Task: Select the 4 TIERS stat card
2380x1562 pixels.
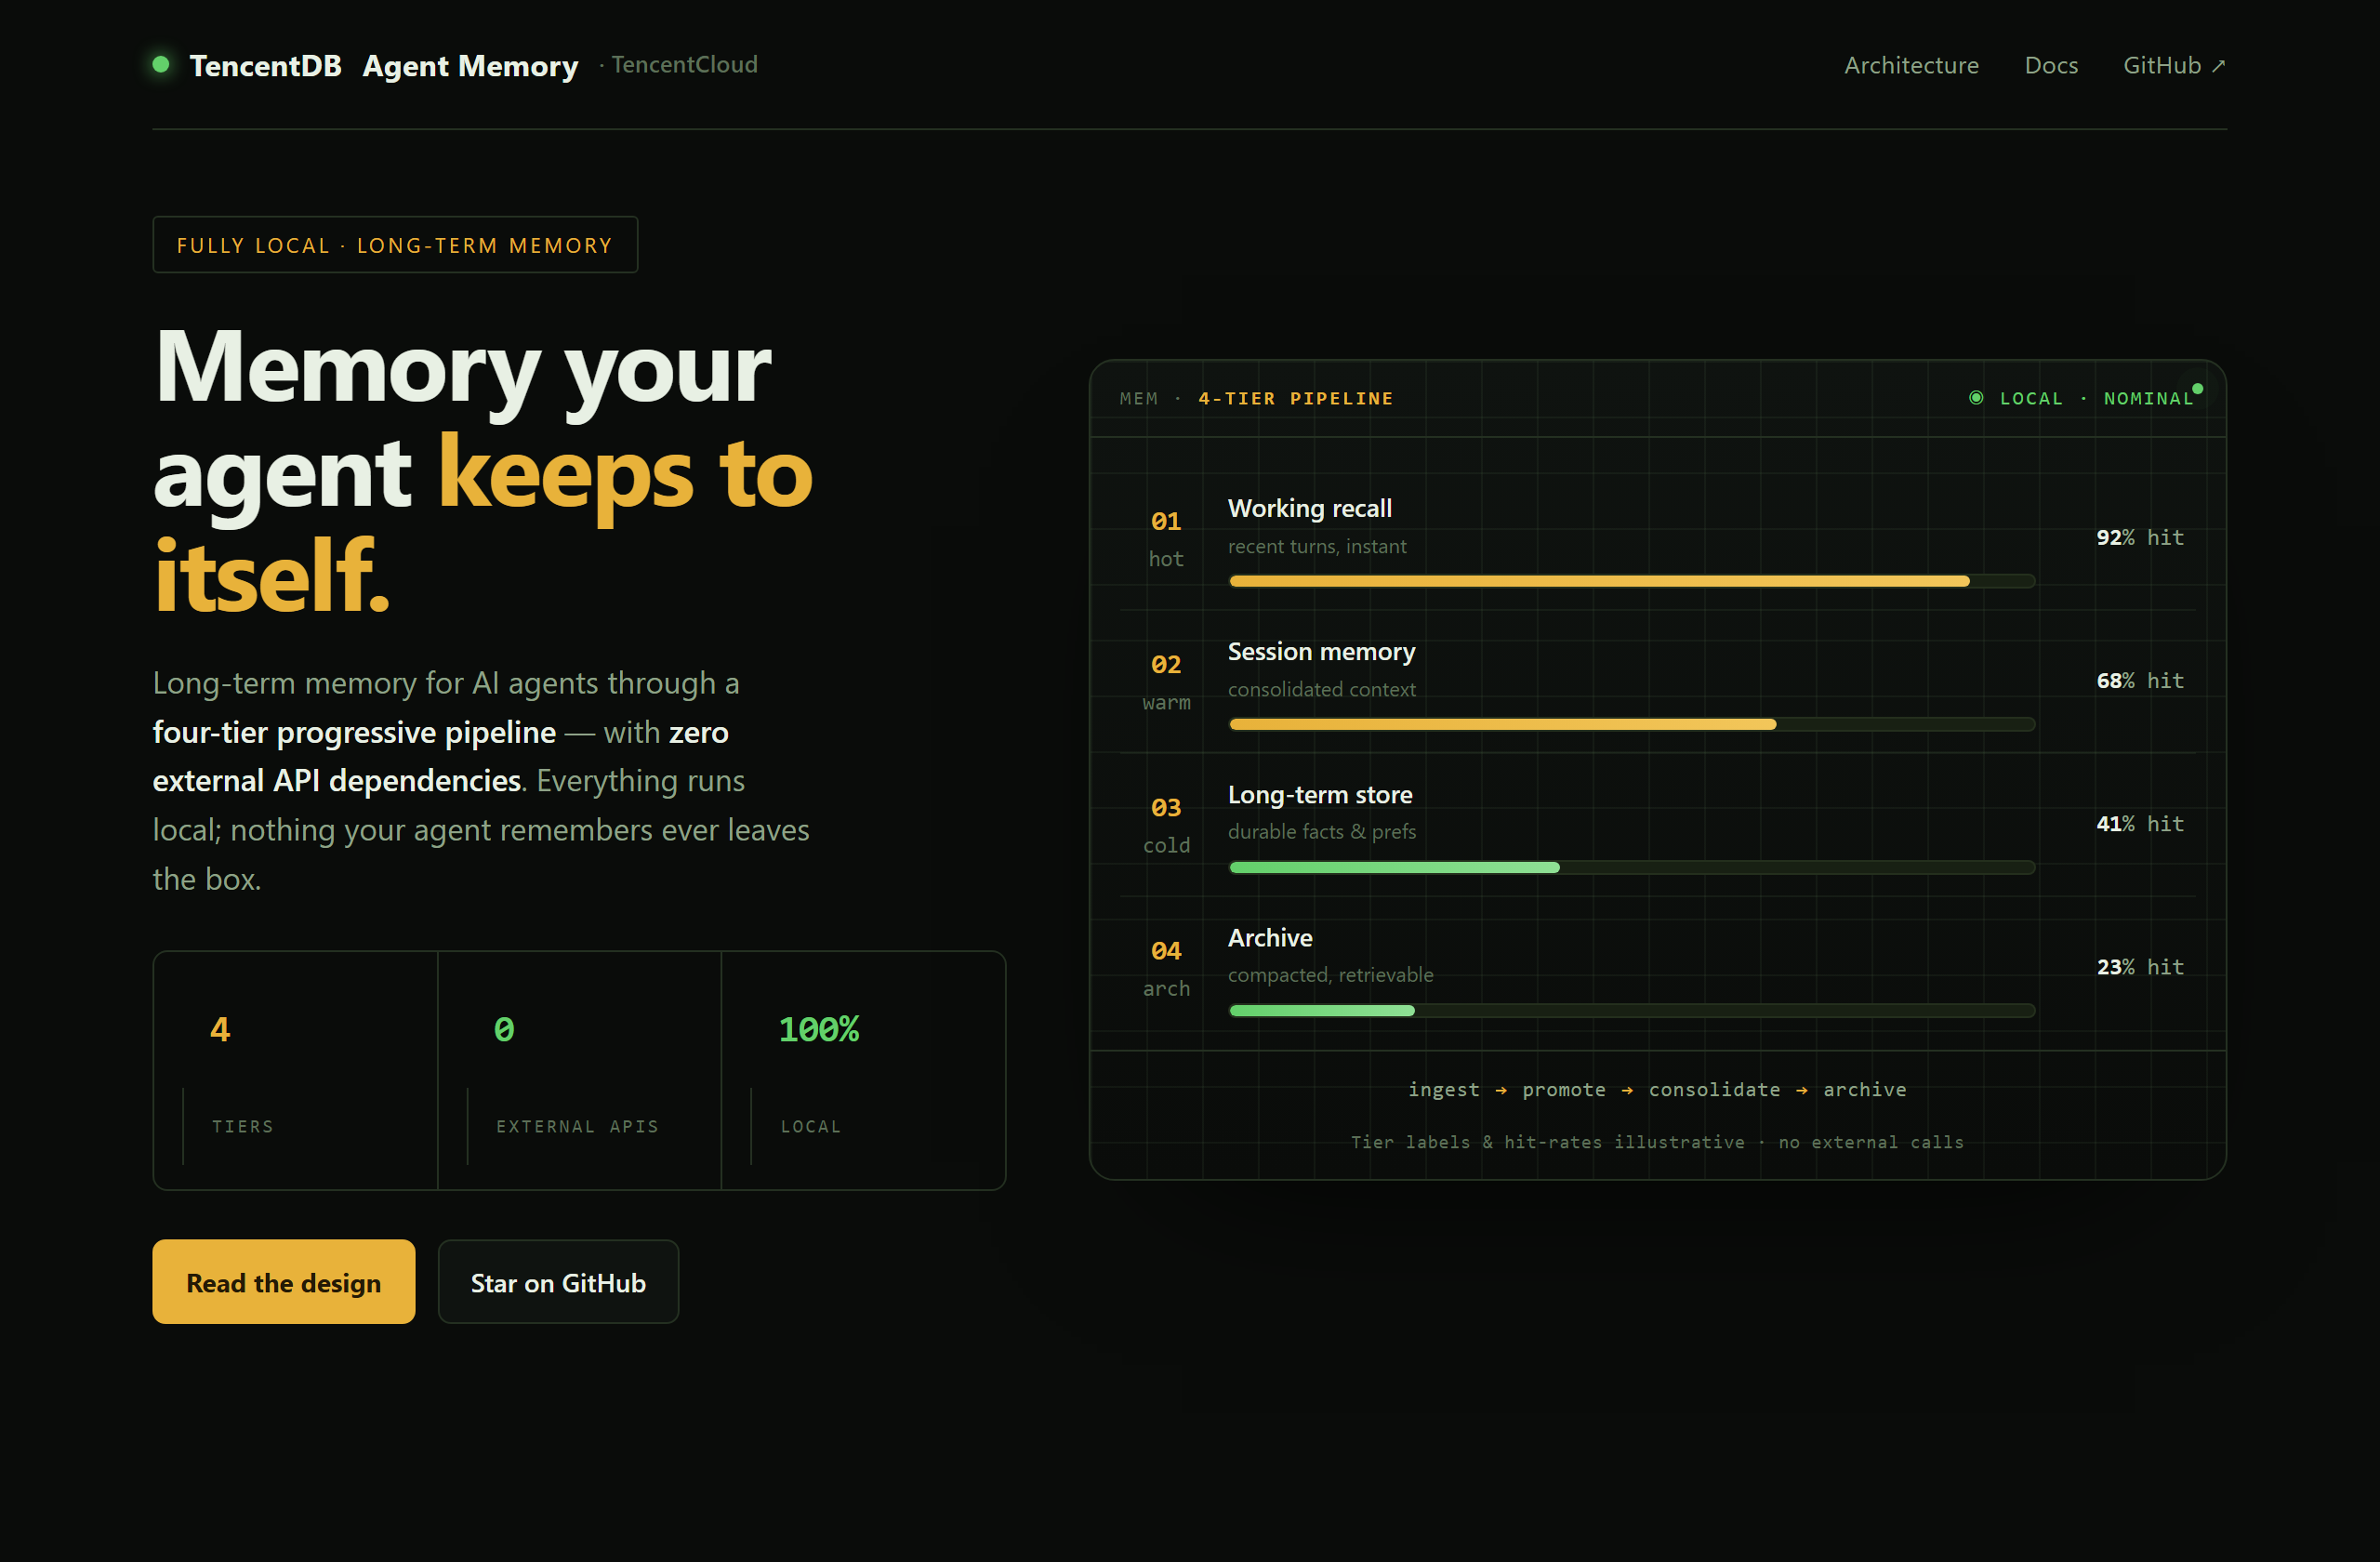Action: (296, 1070)
